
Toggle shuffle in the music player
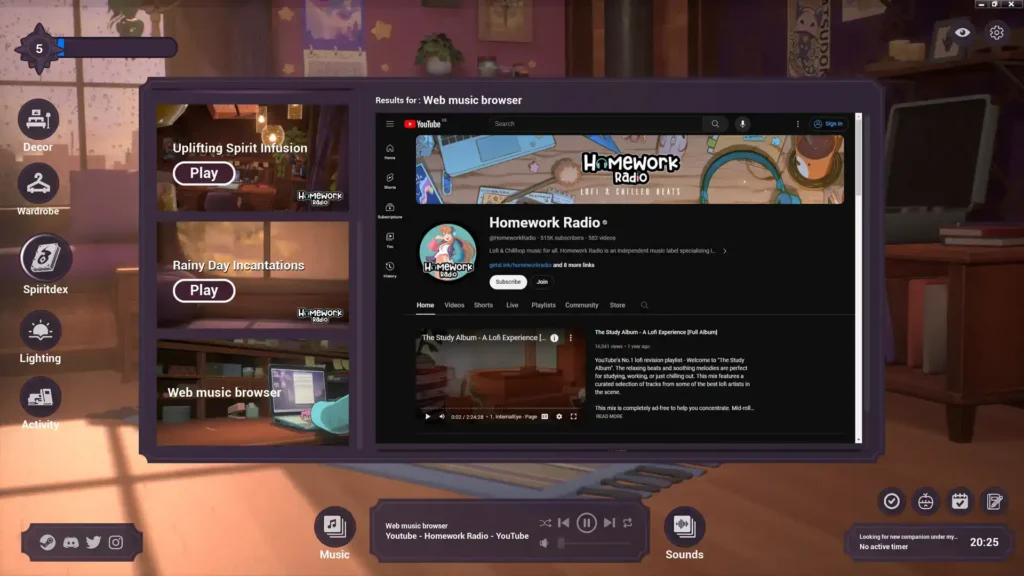point(545,521)
